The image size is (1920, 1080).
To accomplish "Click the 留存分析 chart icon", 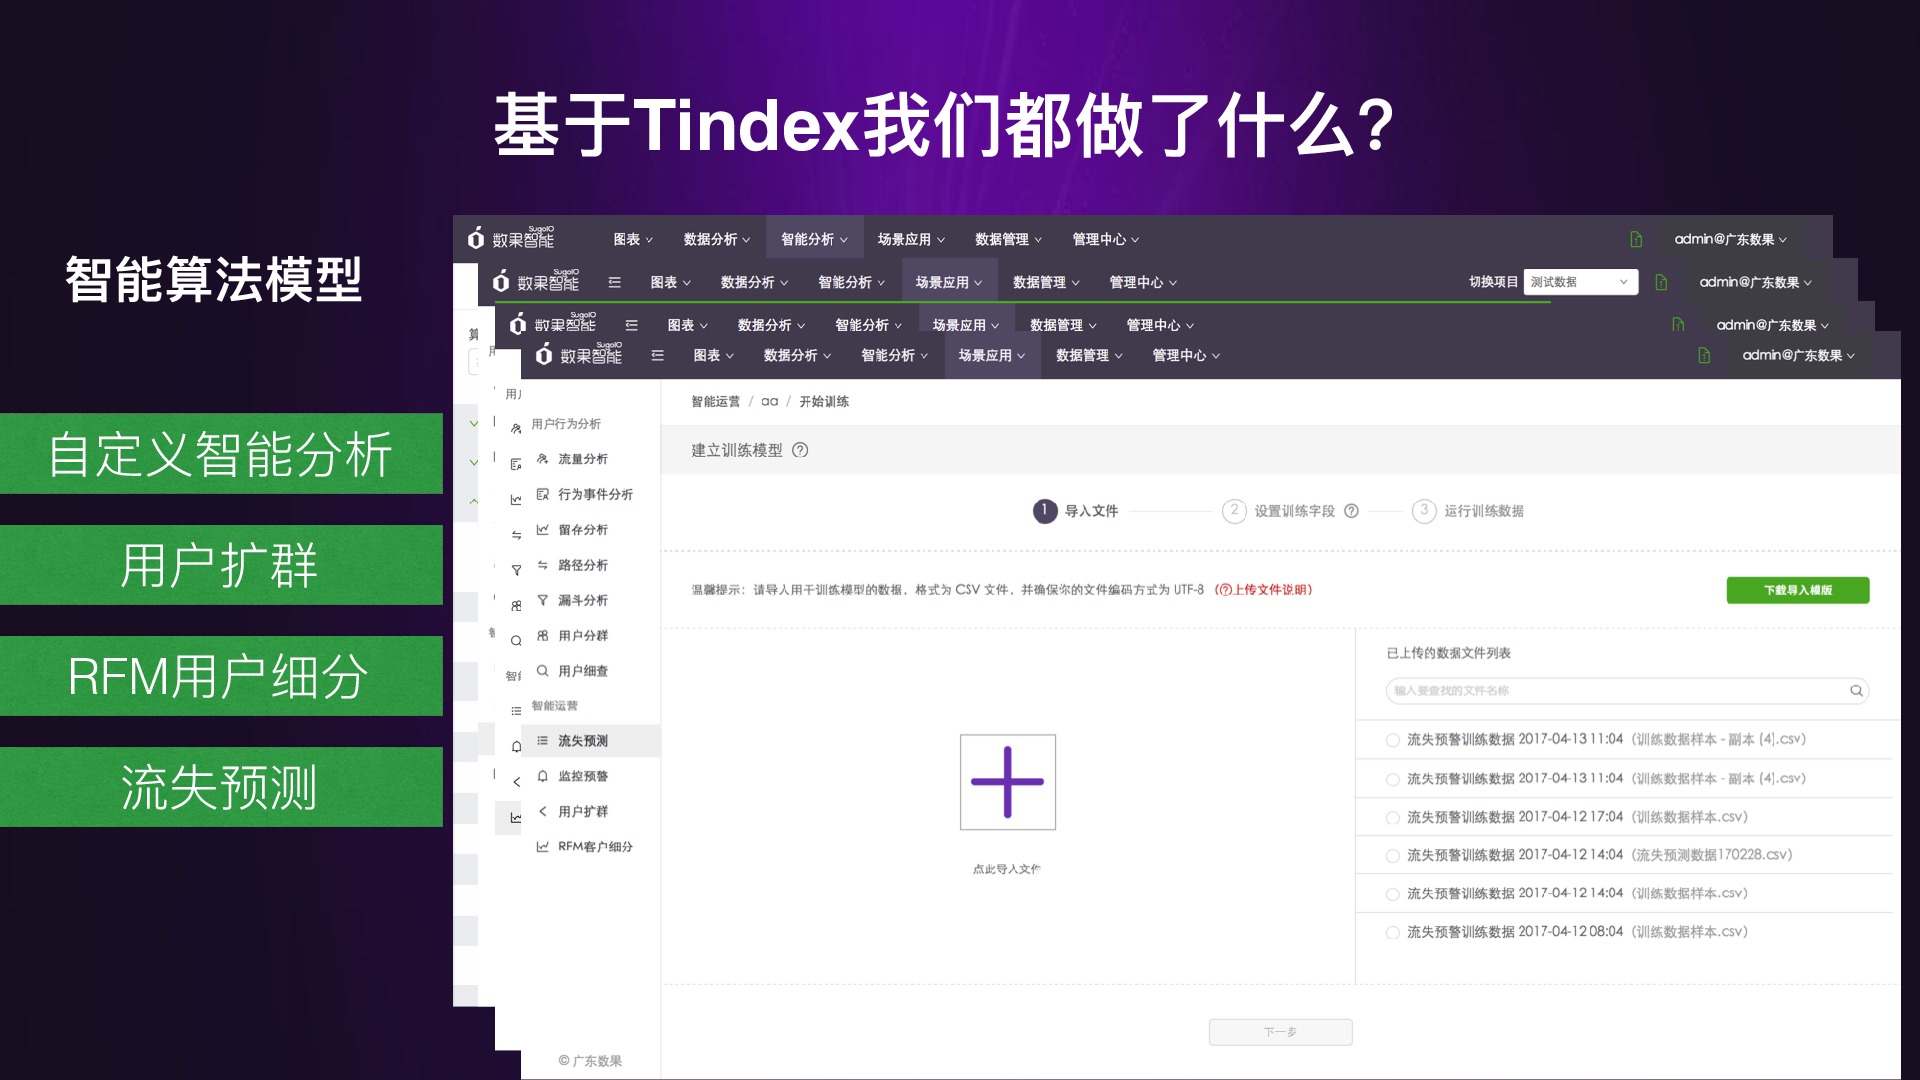I will tap(542, 529).
